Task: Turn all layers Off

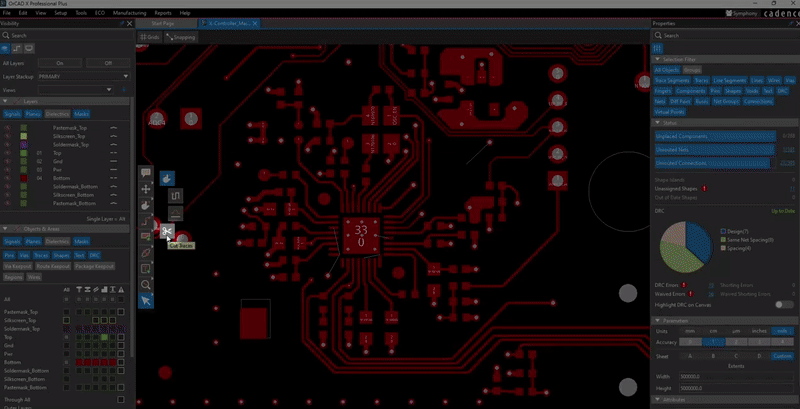Action: pyautogui.click(x=108, y=63)
